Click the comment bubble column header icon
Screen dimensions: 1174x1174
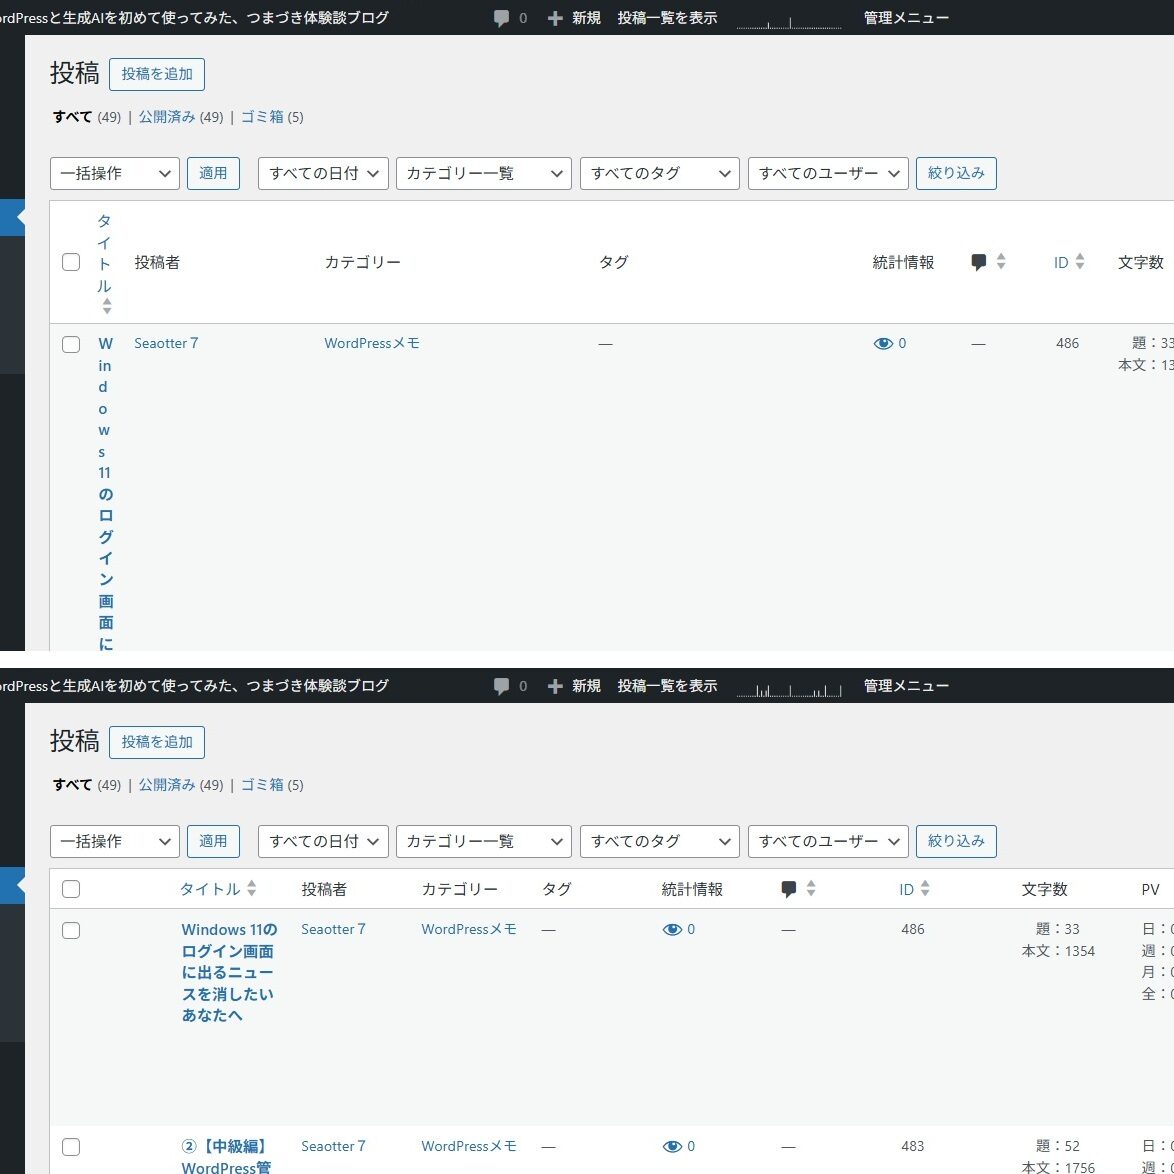pos(789,888)
